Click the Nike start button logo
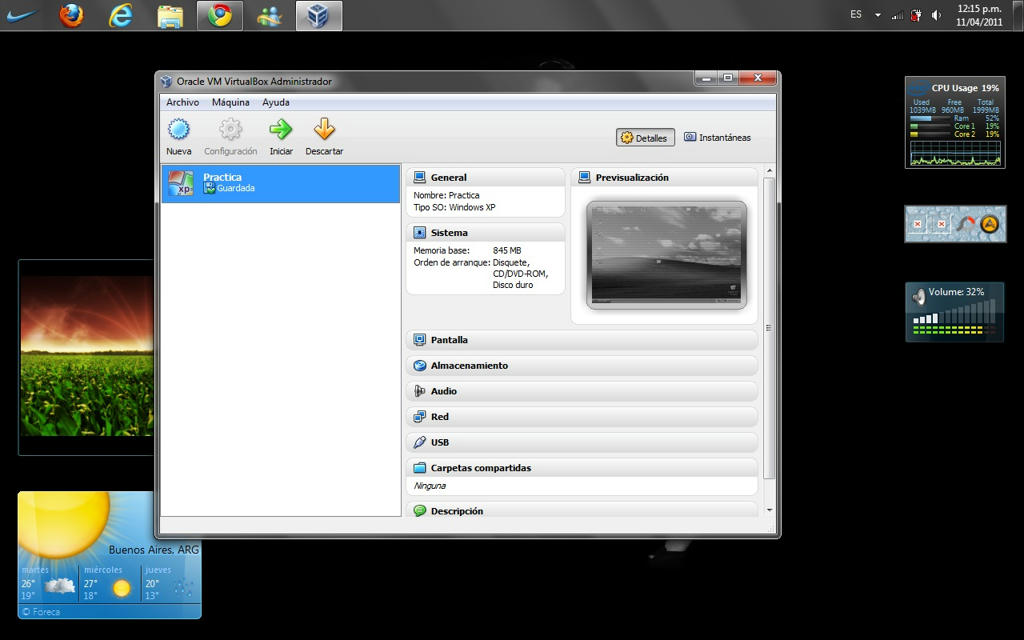The height and width of the screenshot is (640, 1024). (22, 15)
